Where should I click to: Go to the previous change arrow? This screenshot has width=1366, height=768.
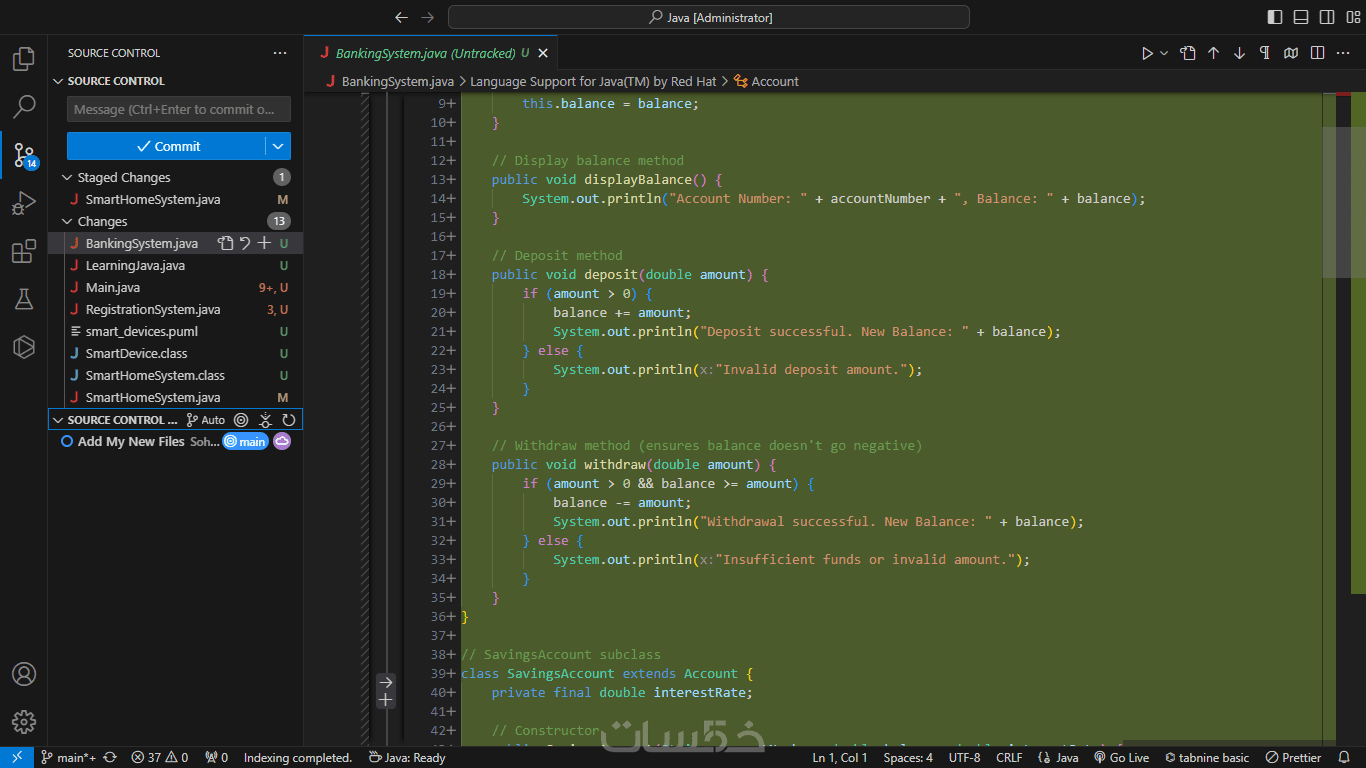(1214, 53)
